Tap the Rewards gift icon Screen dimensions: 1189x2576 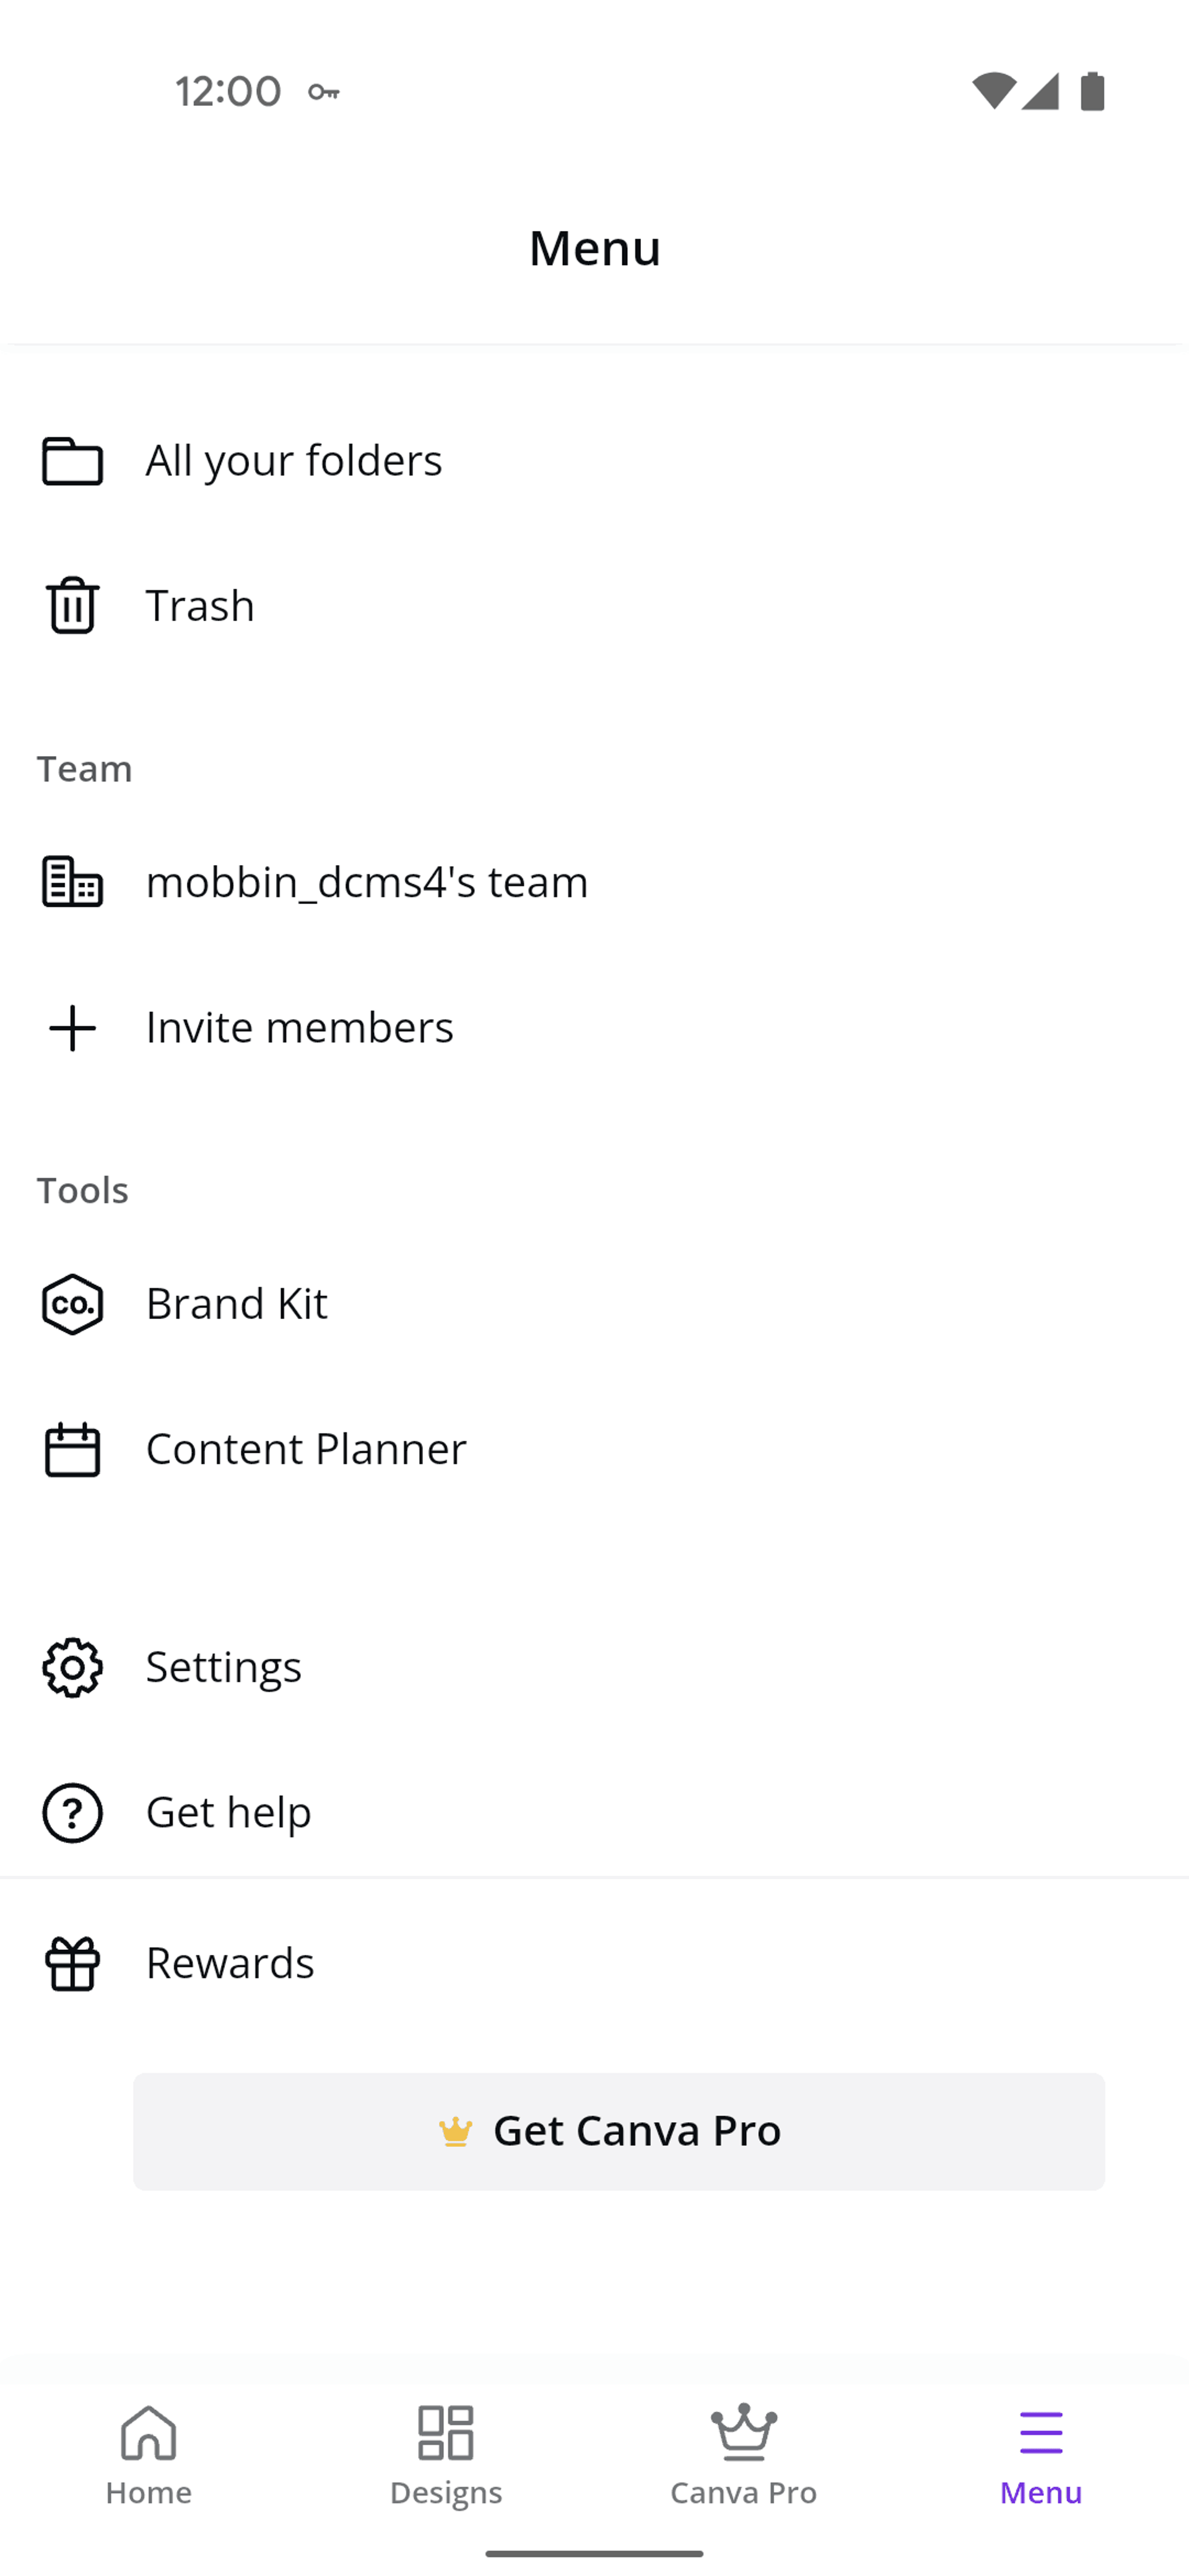[x=72, y=1963]
